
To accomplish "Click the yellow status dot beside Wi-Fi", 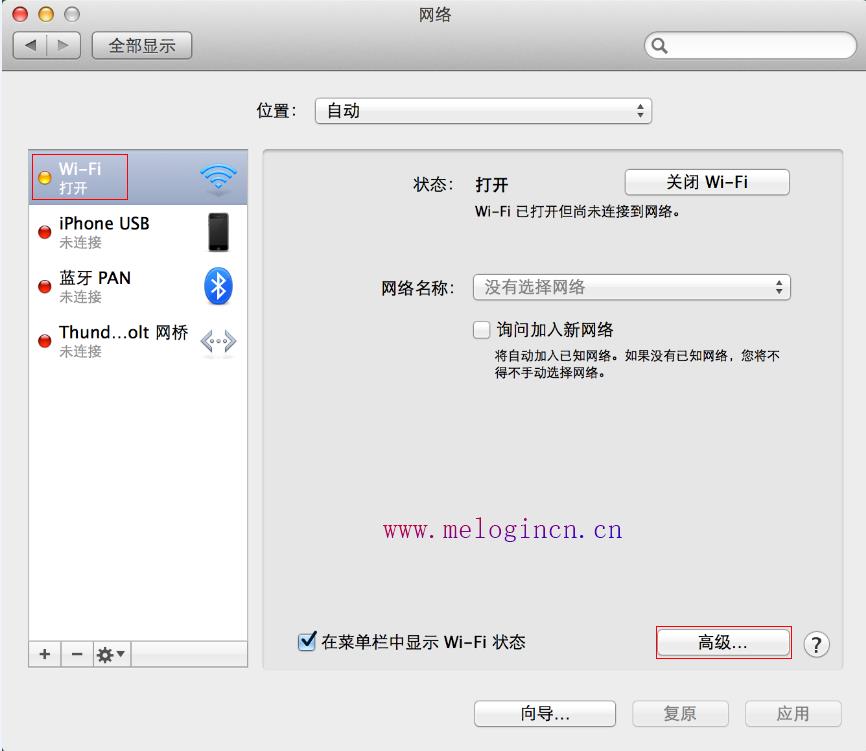I will click(44, 178).
